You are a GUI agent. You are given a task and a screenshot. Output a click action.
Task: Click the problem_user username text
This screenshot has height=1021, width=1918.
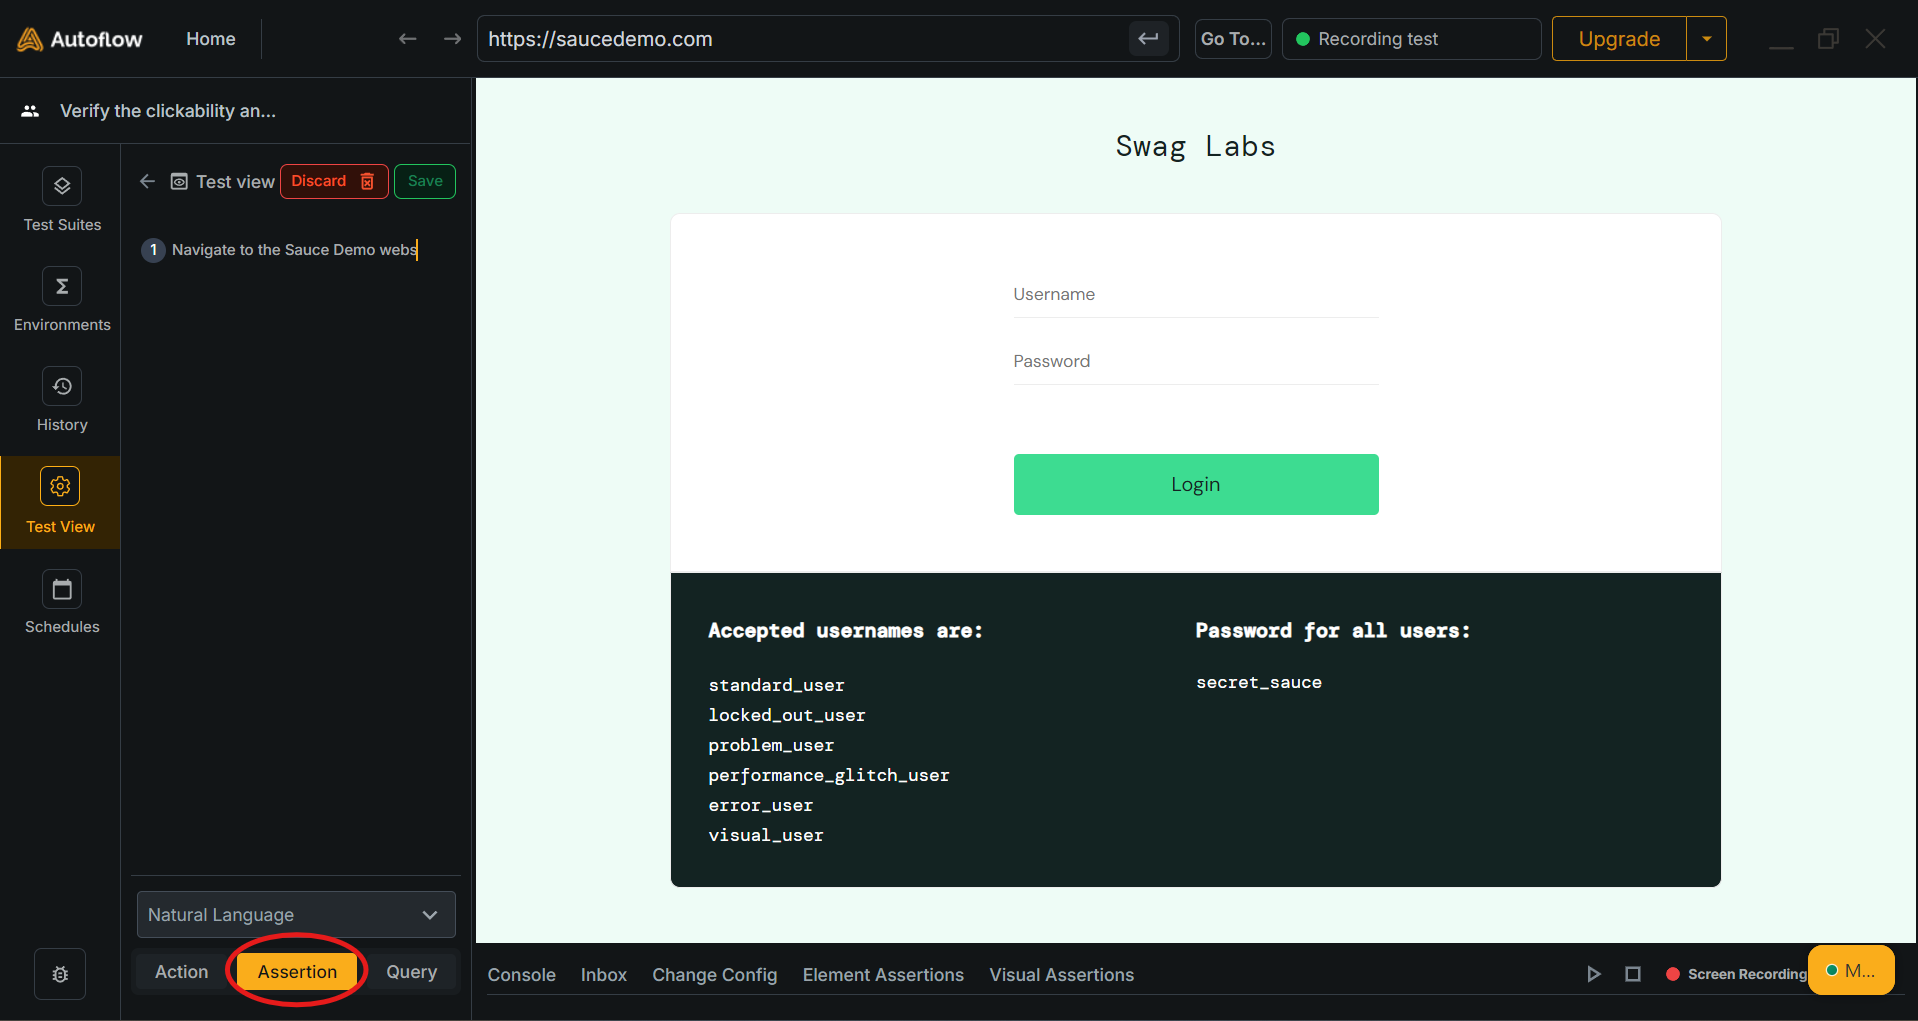pos(771,745)
